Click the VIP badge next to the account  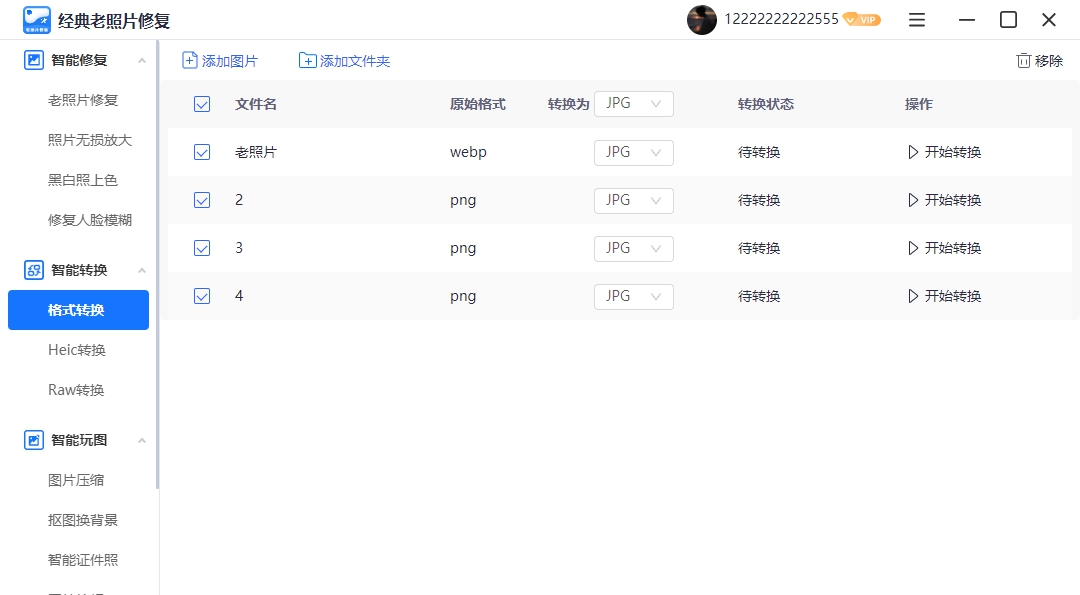coord(861,19)
